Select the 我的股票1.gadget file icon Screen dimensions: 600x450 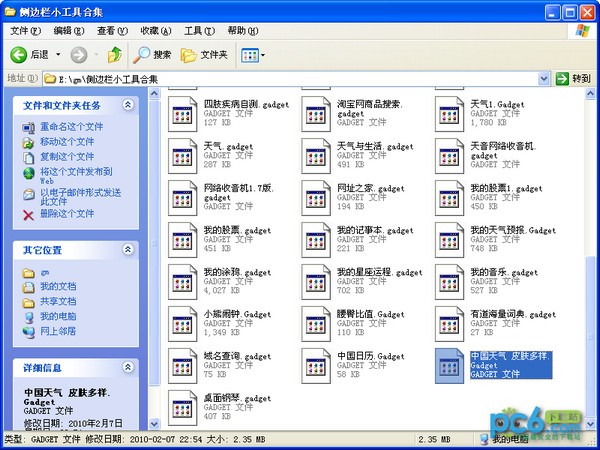(449, 198)
